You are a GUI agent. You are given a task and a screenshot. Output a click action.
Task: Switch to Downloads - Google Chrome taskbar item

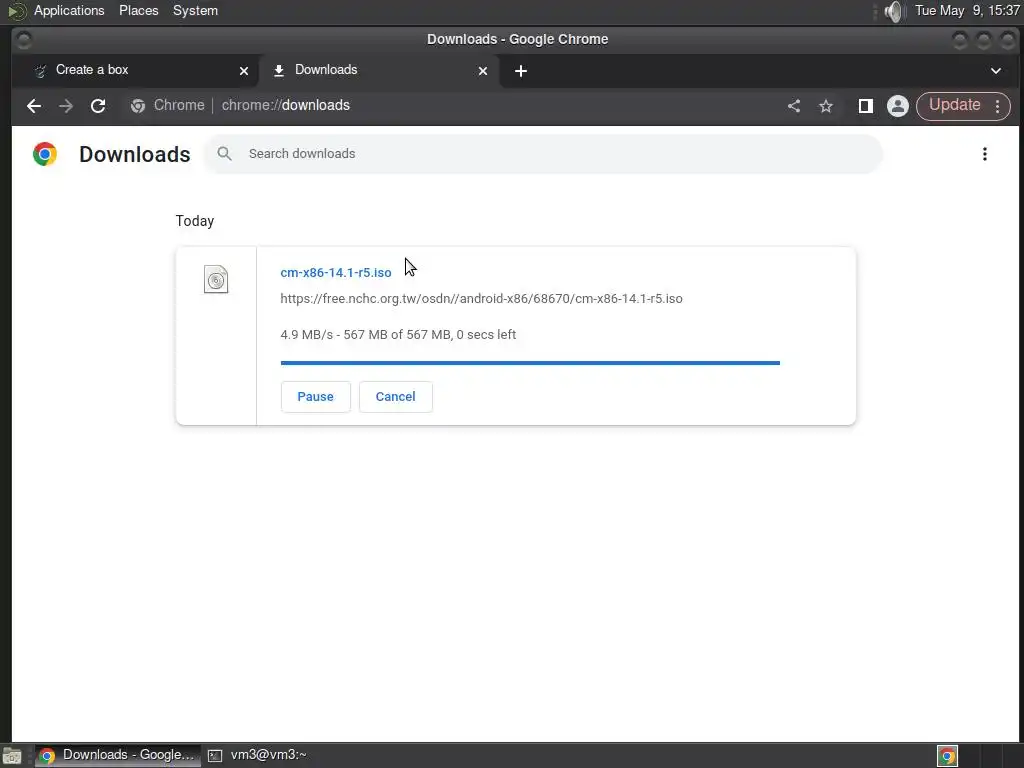[118, 755]
